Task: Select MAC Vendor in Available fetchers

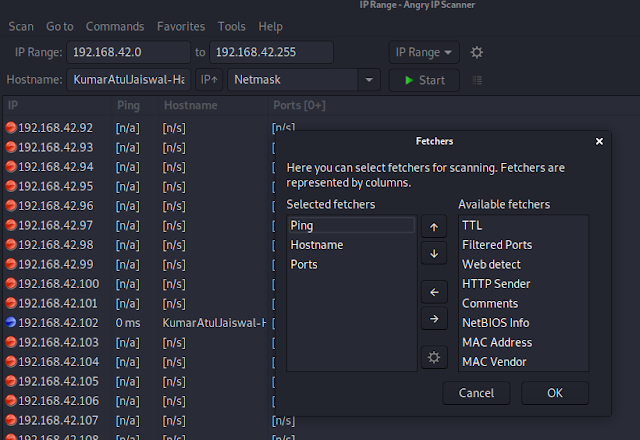Action: 523,362
